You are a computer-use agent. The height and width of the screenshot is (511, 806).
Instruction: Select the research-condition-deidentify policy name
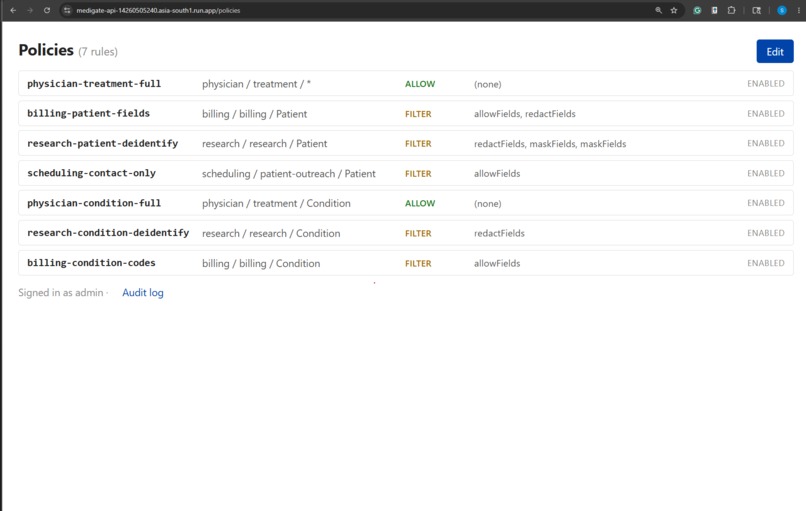tap(108, 233)
